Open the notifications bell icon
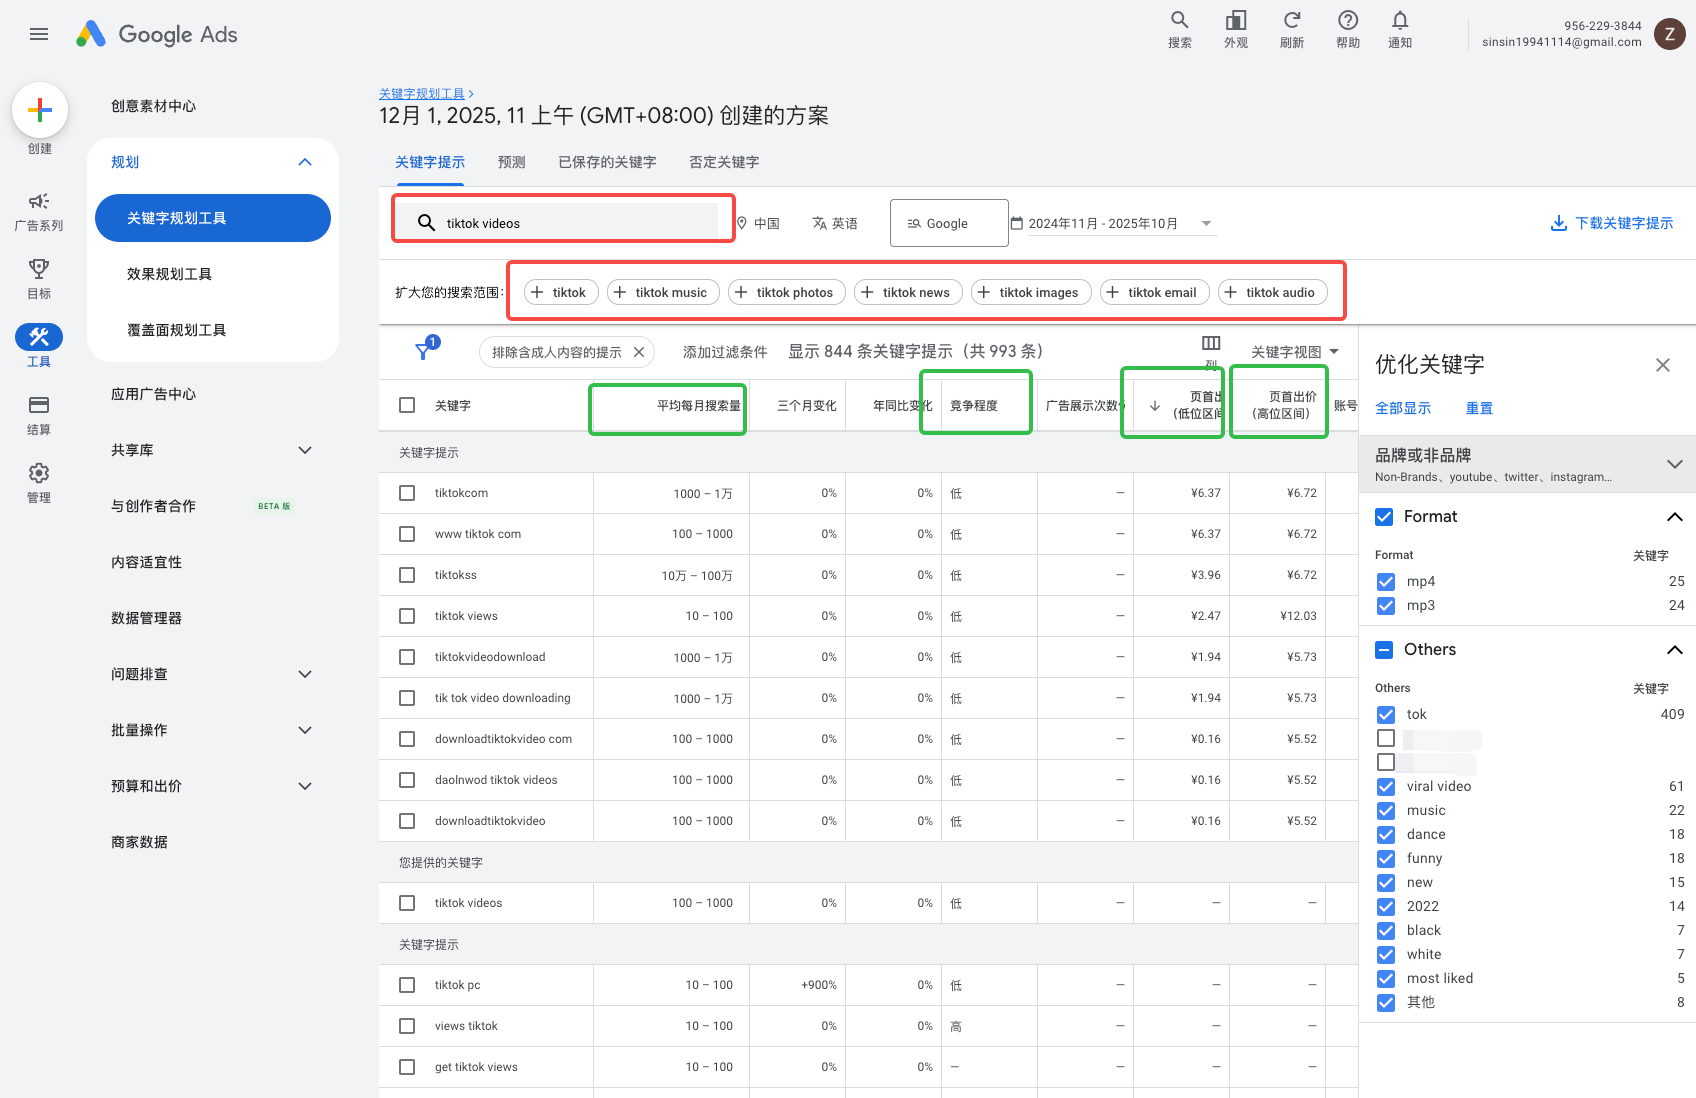 (1400, 29)
